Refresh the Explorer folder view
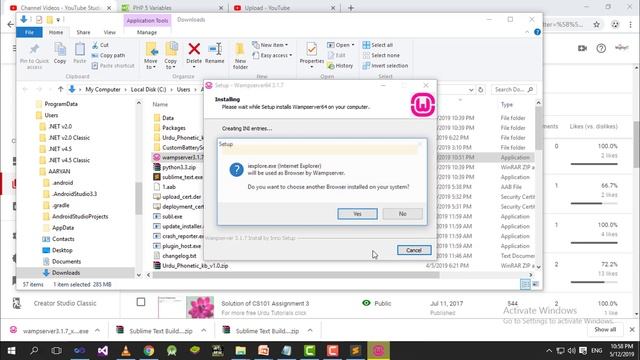640x360 pixels. tap(481, 89)
